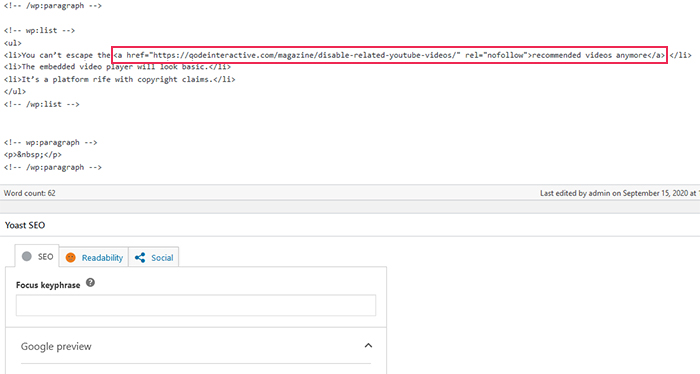
Task: Open the Focus keyphrase help icon
Action: (x=90, y=283)
